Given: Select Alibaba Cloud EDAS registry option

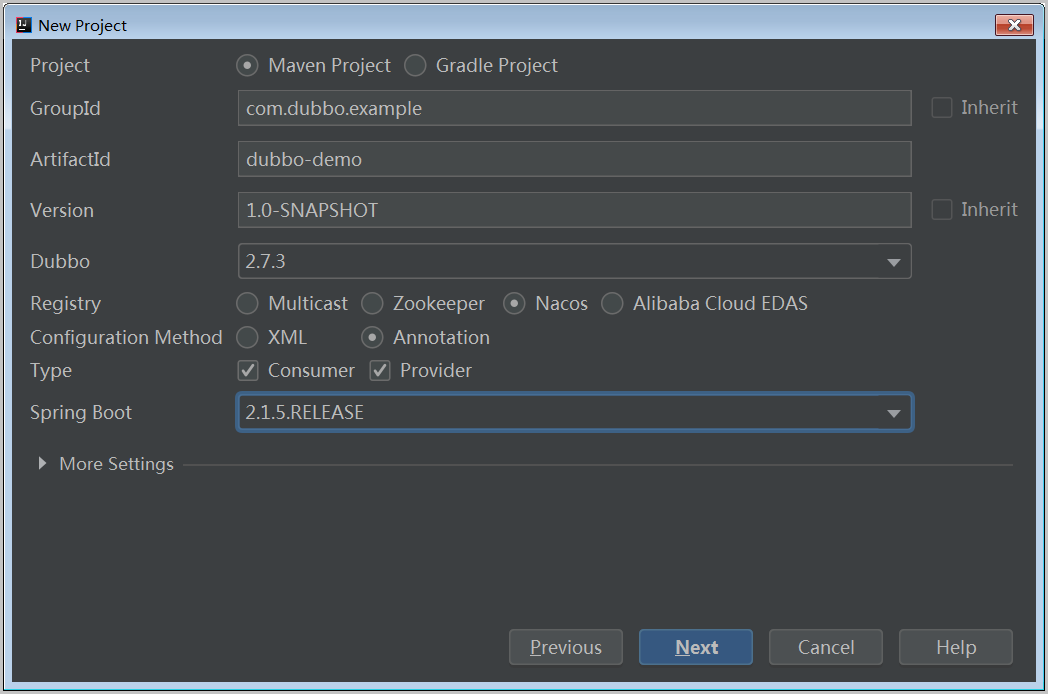Looking at the screenshot, I should (x=612, y=304).
